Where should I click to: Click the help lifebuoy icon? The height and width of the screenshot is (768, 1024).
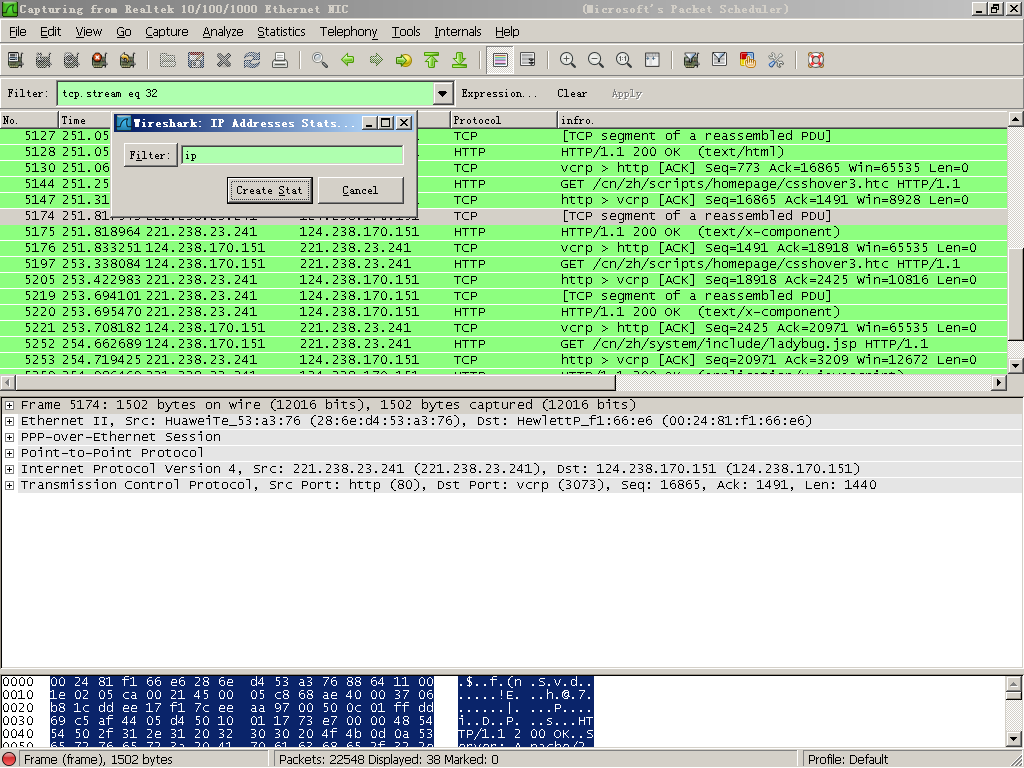(816, 60)
